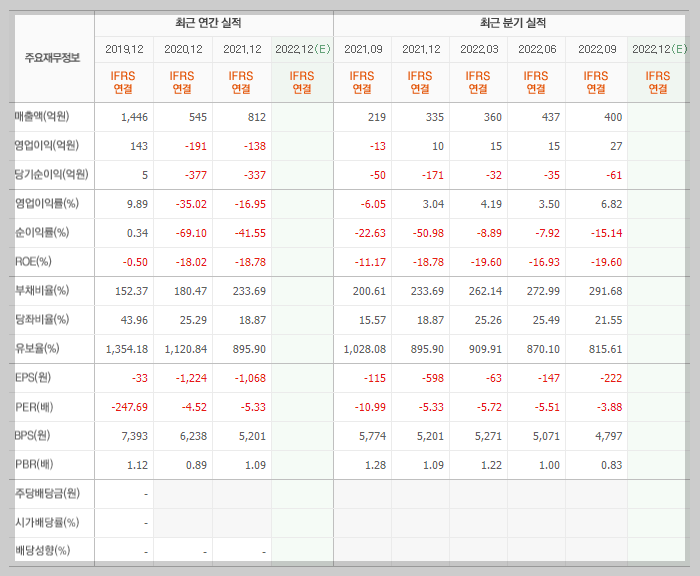Click the quick ratio value 43.96
This screenshot has height=576, width=700.
click(134, 321)
